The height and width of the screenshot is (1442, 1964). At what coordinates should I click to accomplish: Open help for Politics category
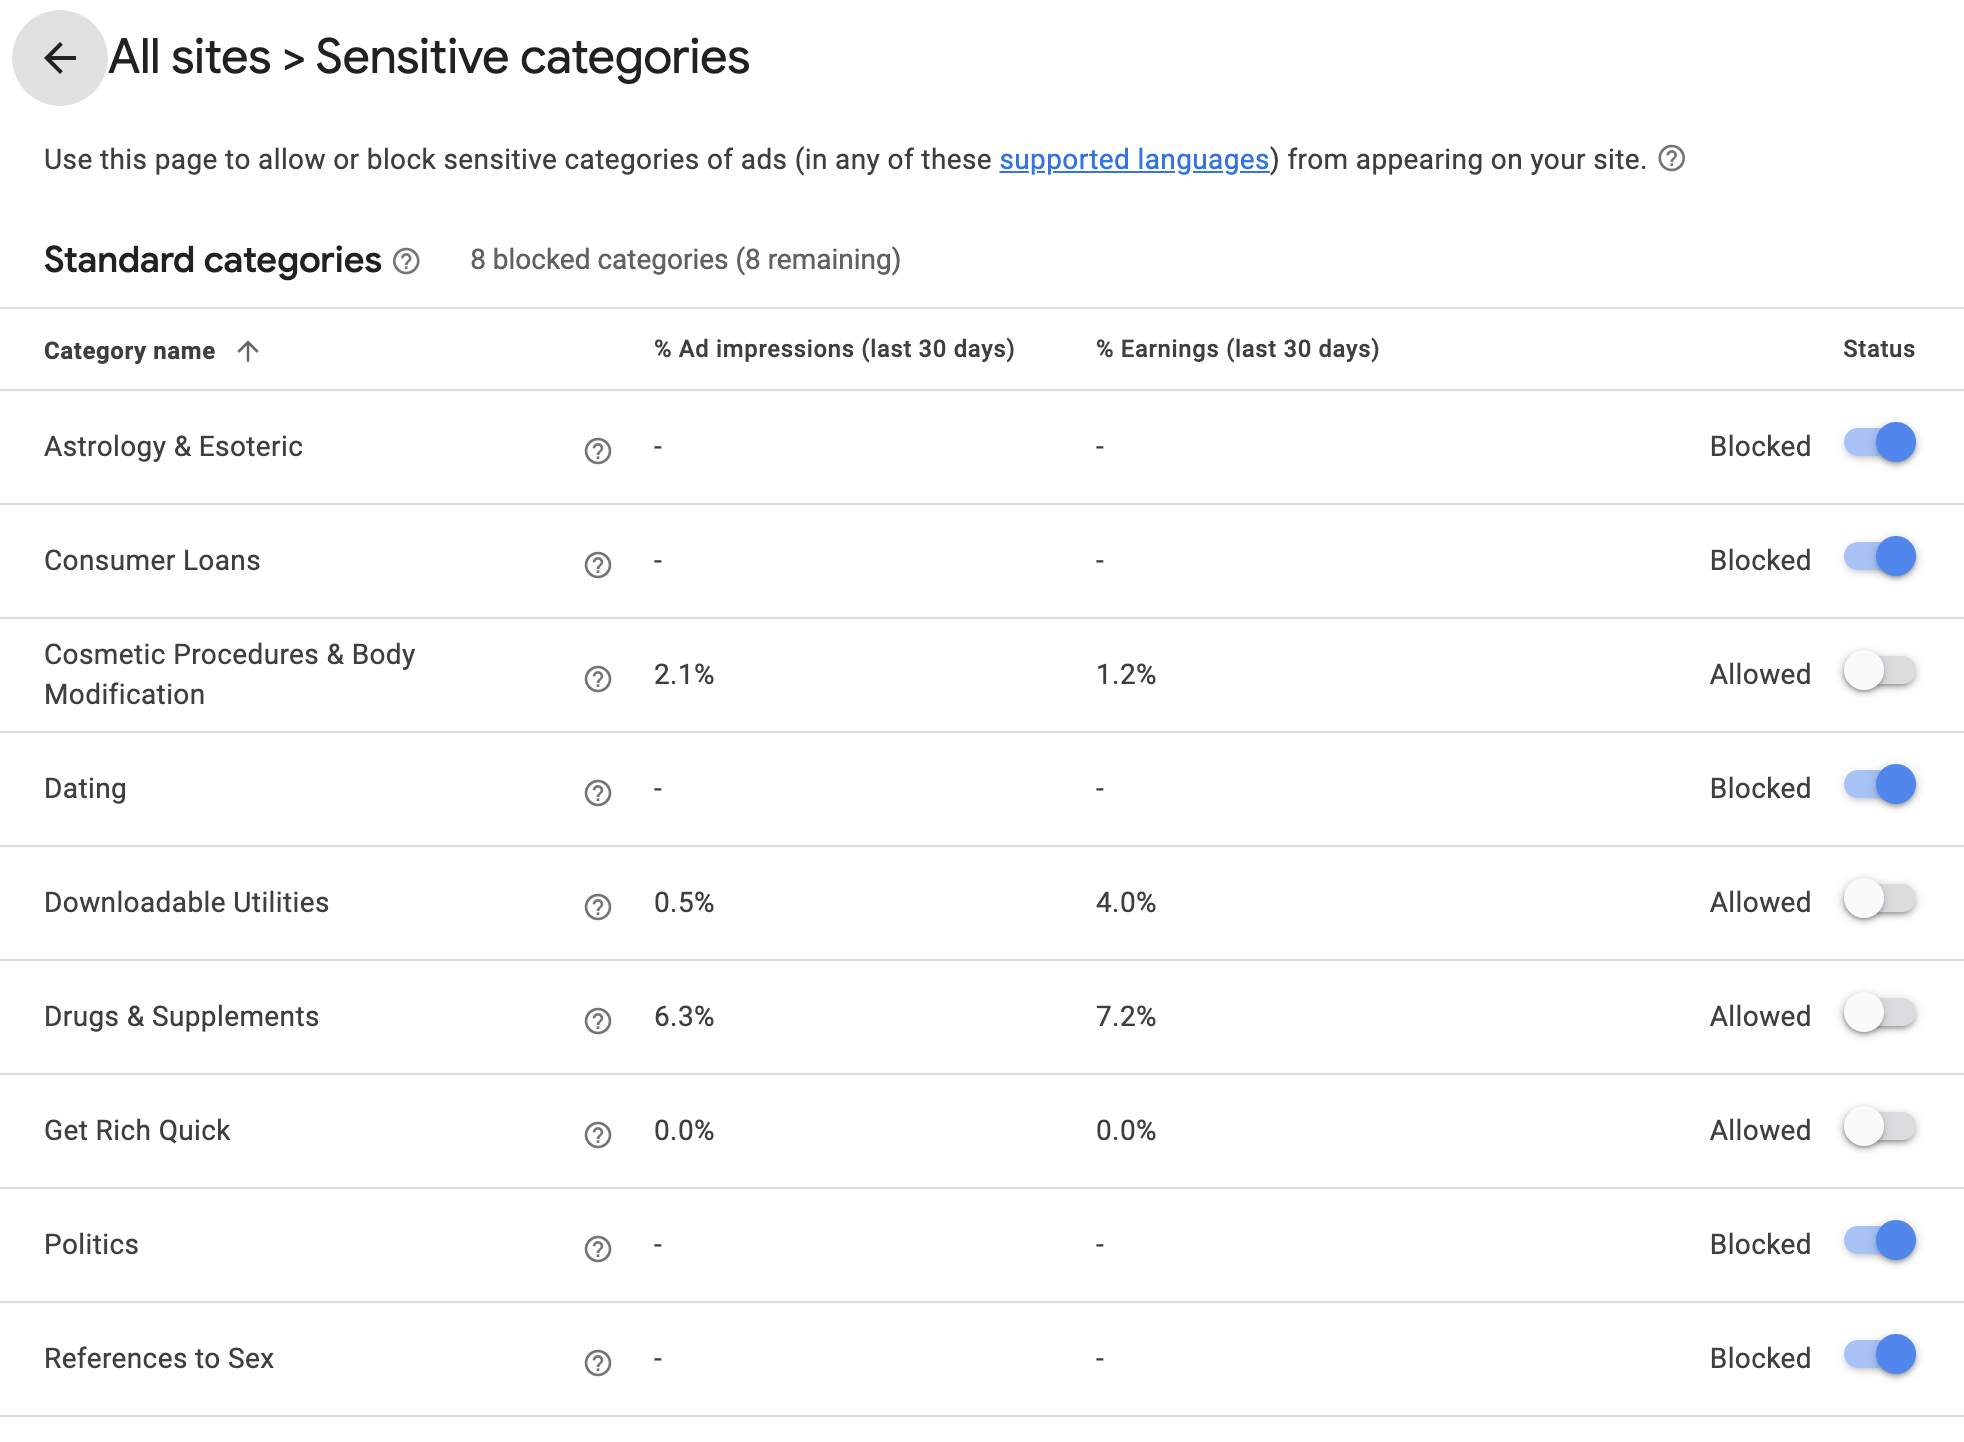[x=597, y=1249]
